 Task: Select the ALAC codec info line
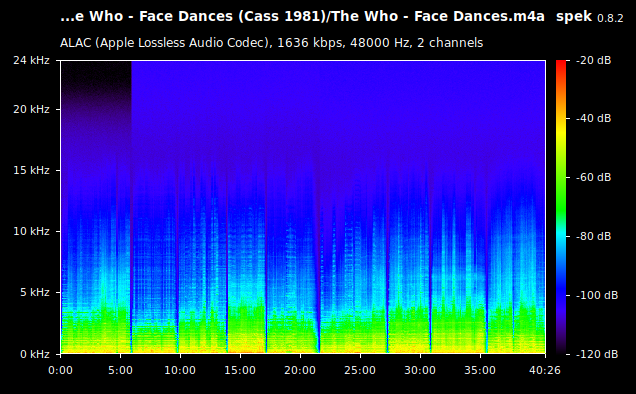[271, 43]
